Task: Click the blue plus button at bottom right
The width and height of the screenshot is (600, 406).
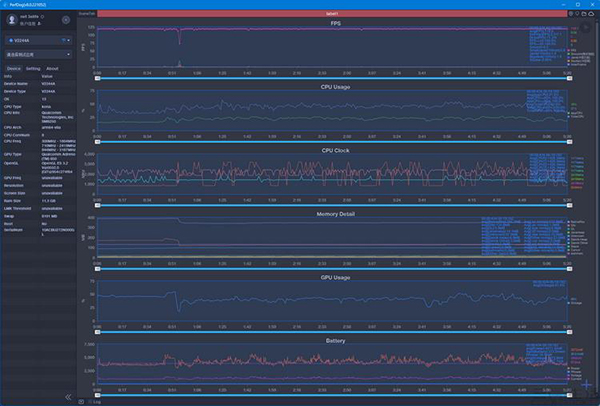Action: tap(587, 384)
